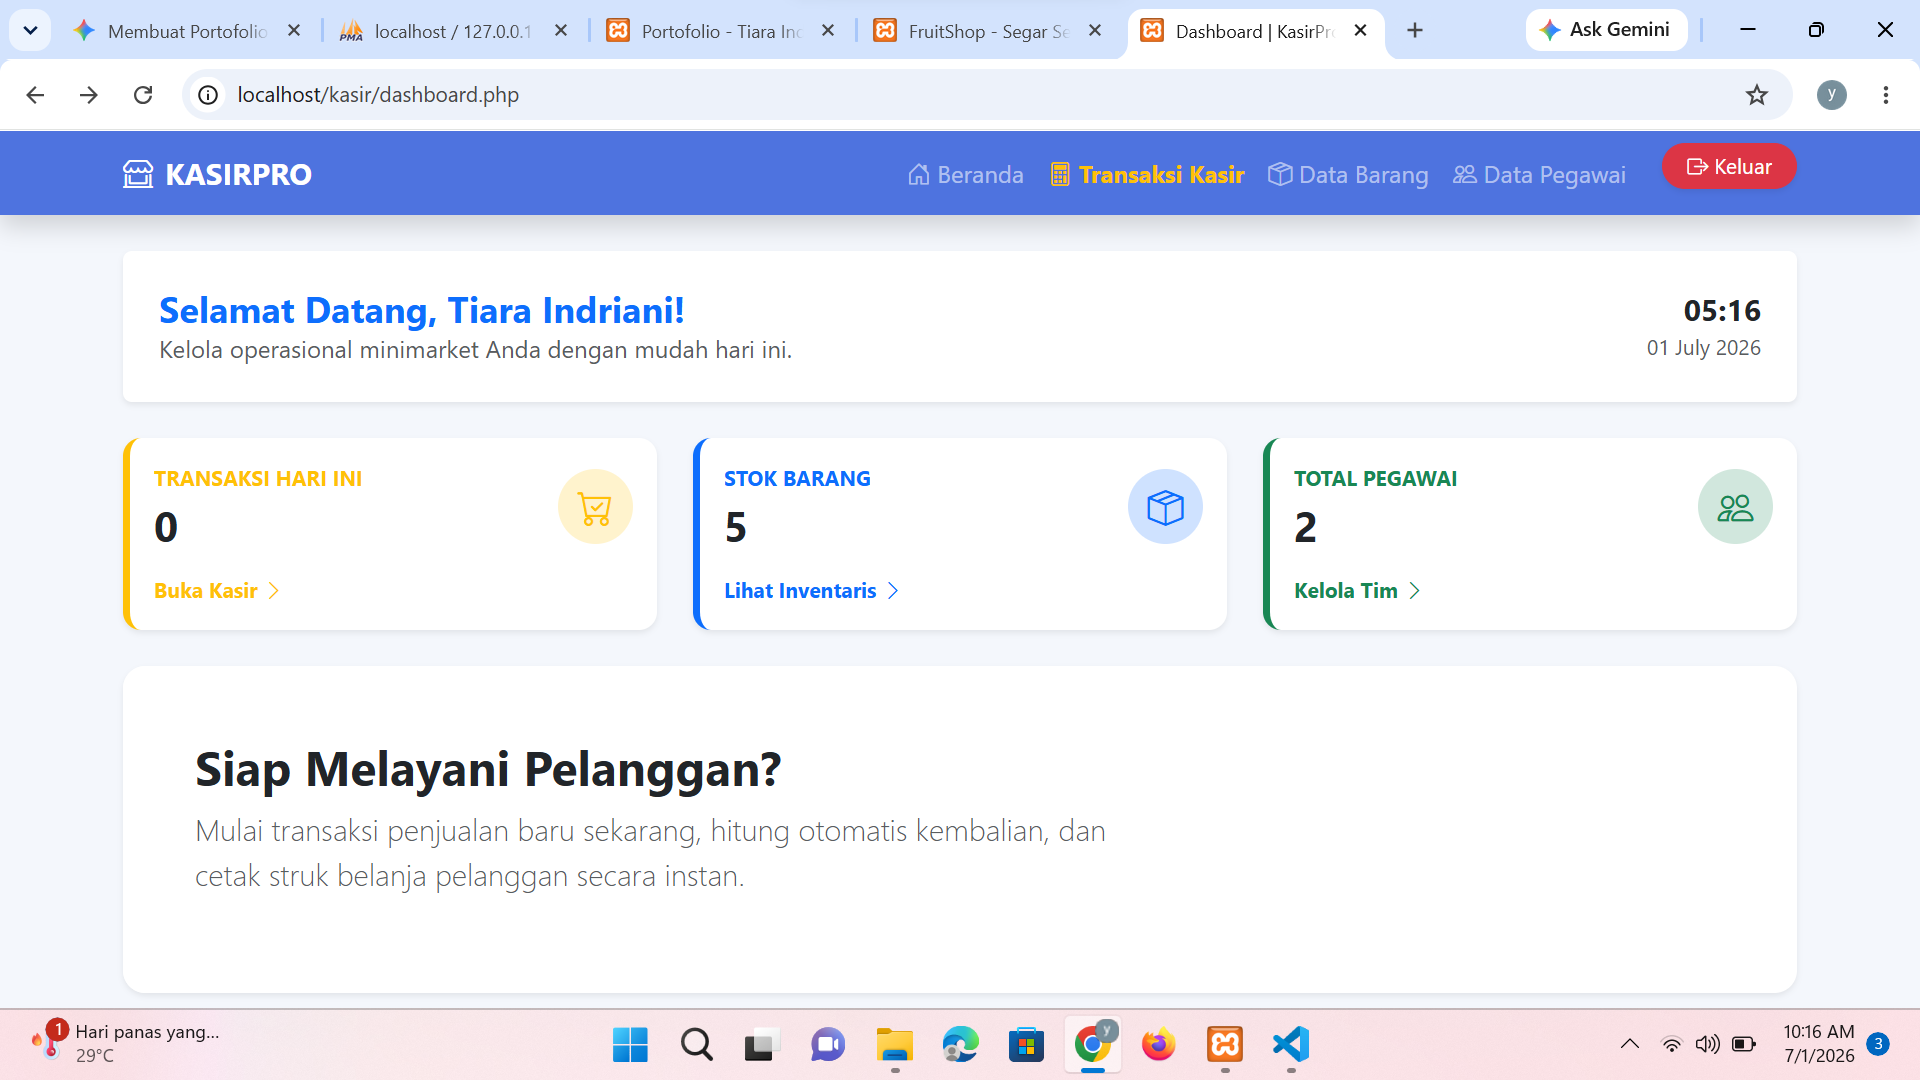Open the Kelola Tim link
This screenshot has height=1080, width=1920.
(1357, 591)
